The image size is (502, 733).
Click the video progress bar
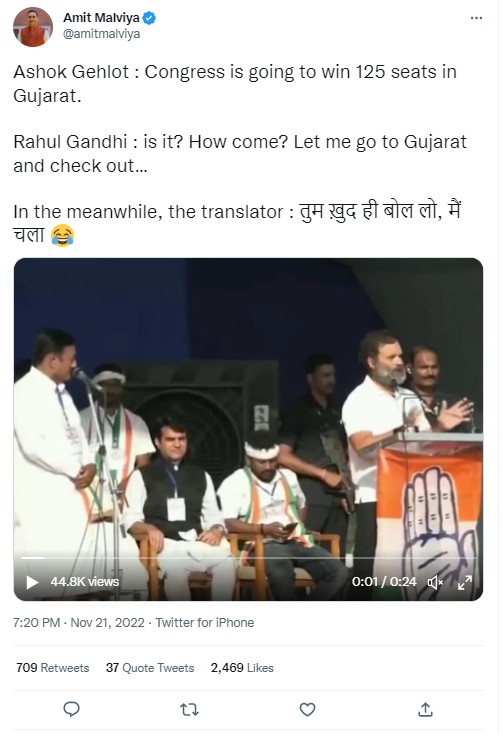(x=248, y=558)
